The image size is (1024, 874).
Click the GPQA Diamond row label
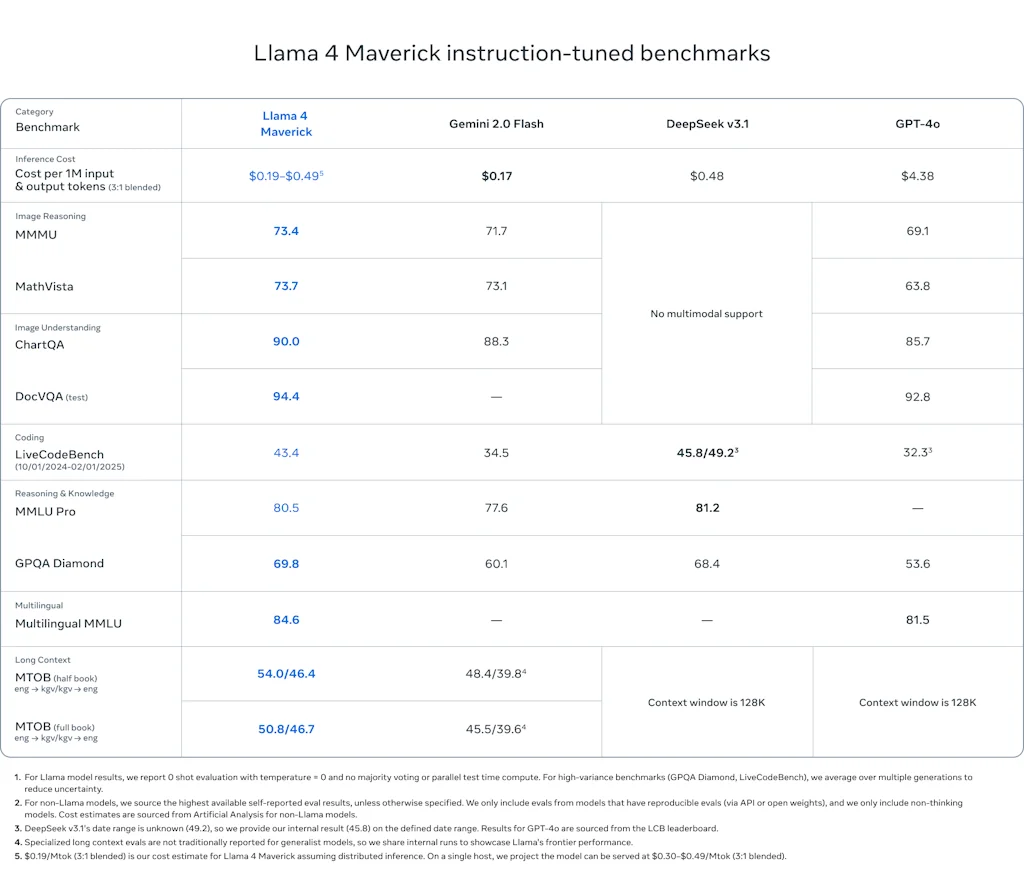tap(59, 563)
